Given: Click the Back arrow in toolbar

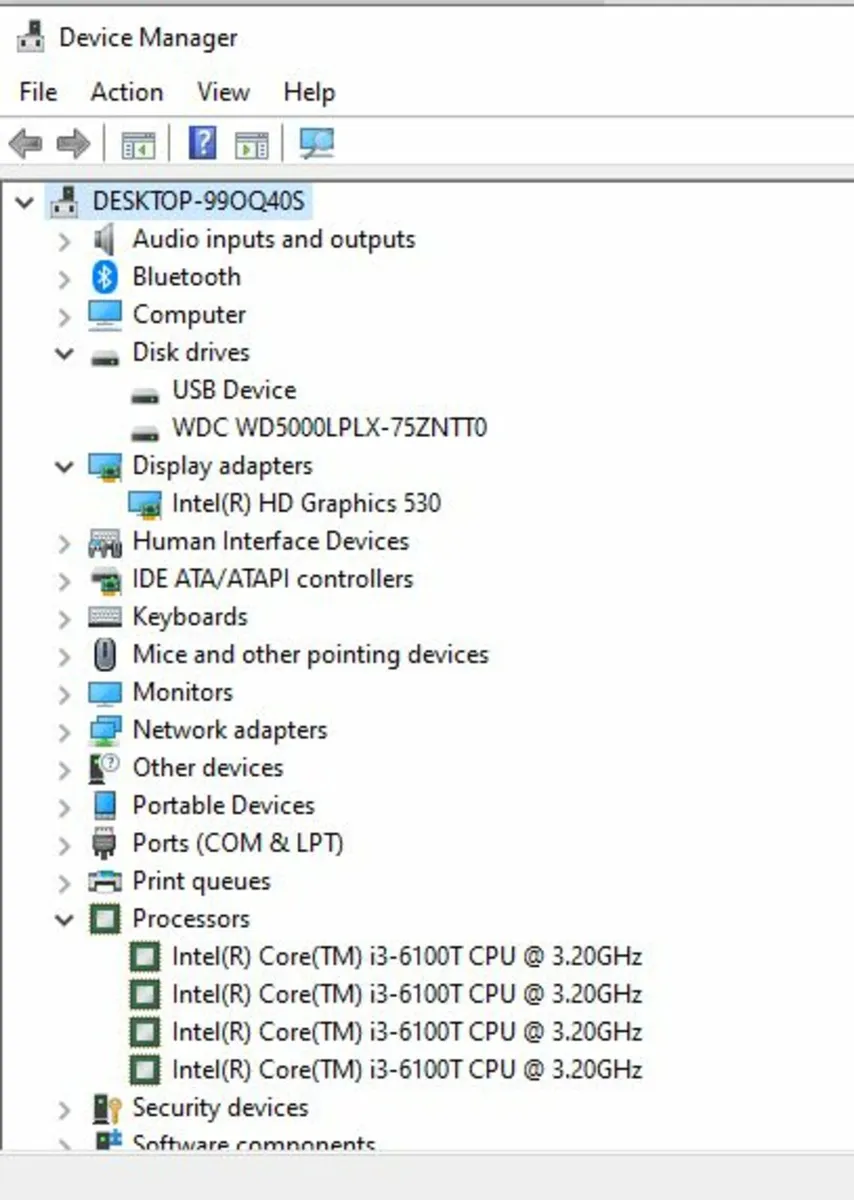Looking at the screenshot, I should click(x=25, y=144).
